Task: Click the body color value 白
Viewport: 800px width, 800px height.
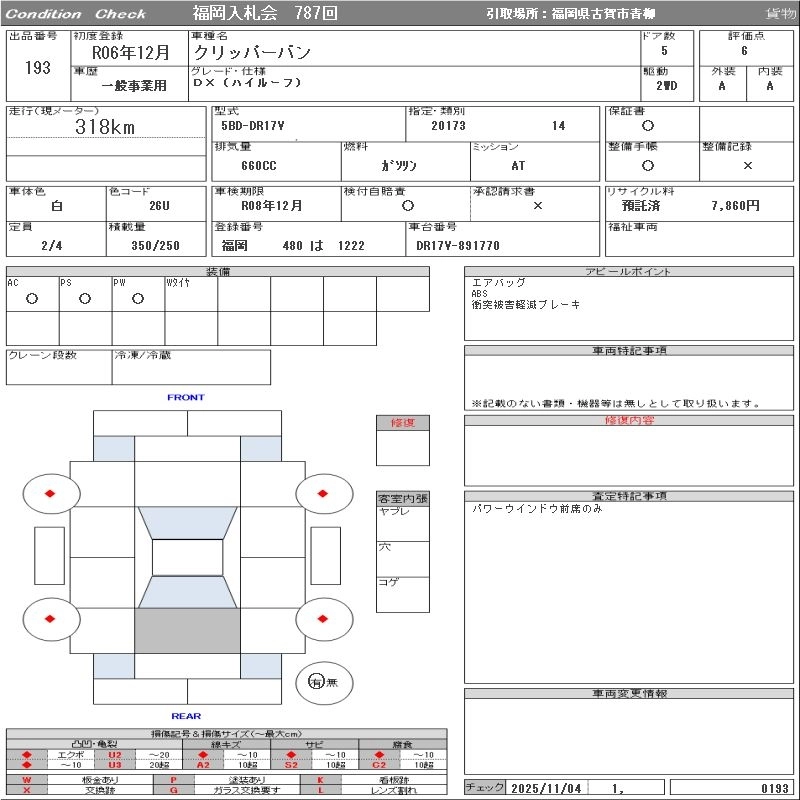Action: [57, 206]
